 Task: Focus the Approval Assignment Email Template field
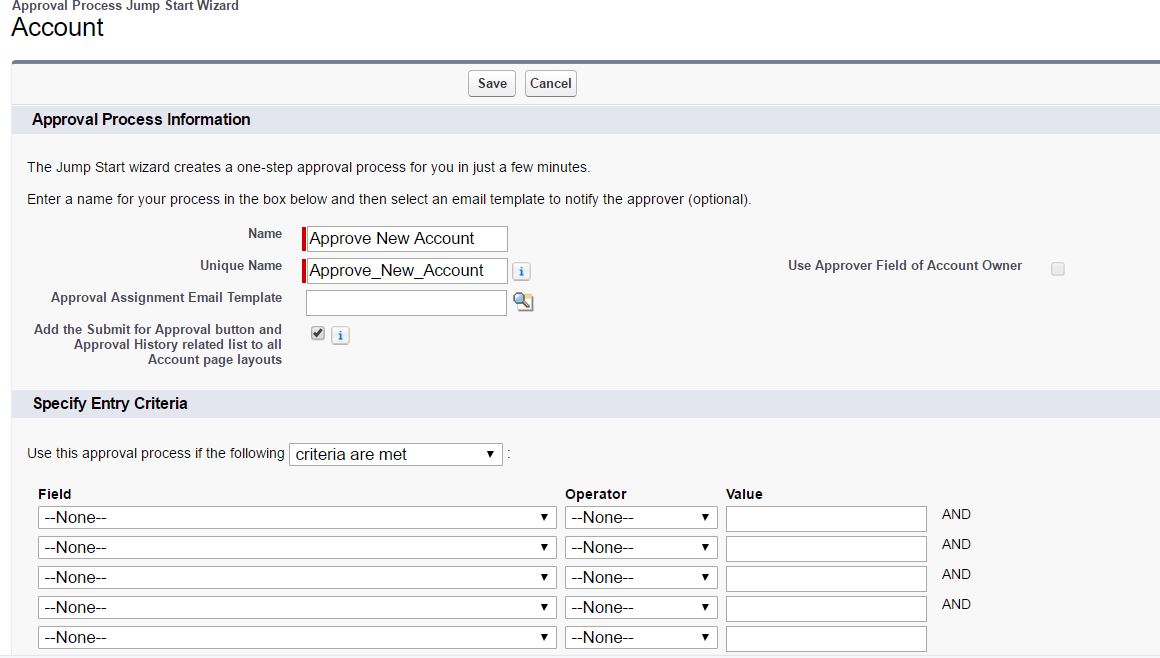pyautogui.click(x=406, y=303)
